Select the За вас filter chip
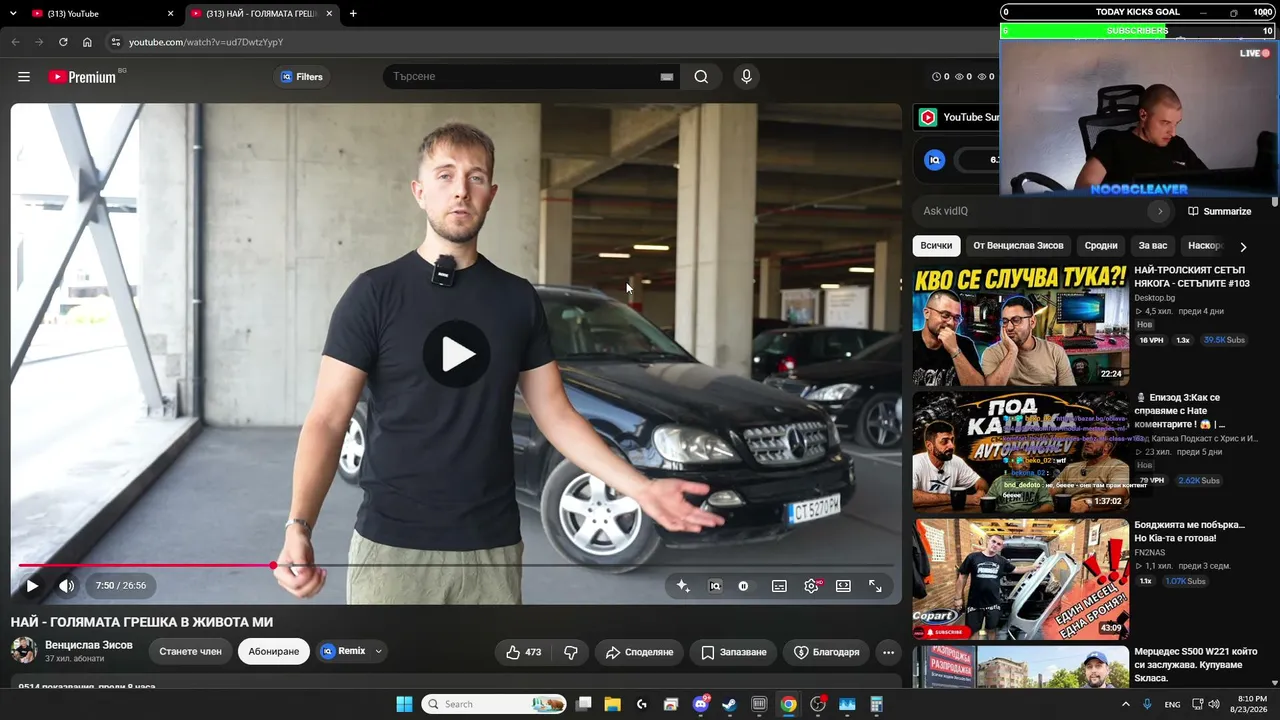The width and height of the screenshot is (1280, 720). point(1153,246)
